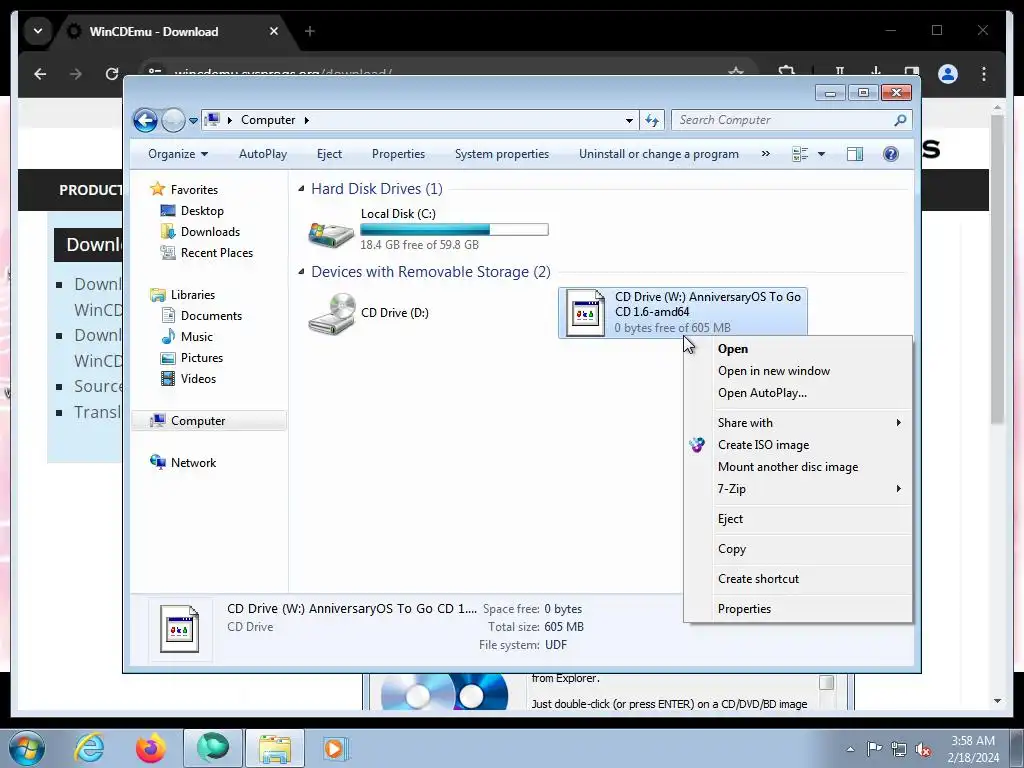Open the Videos library
Screen dimensions: 1024x768
pos(198,379)
